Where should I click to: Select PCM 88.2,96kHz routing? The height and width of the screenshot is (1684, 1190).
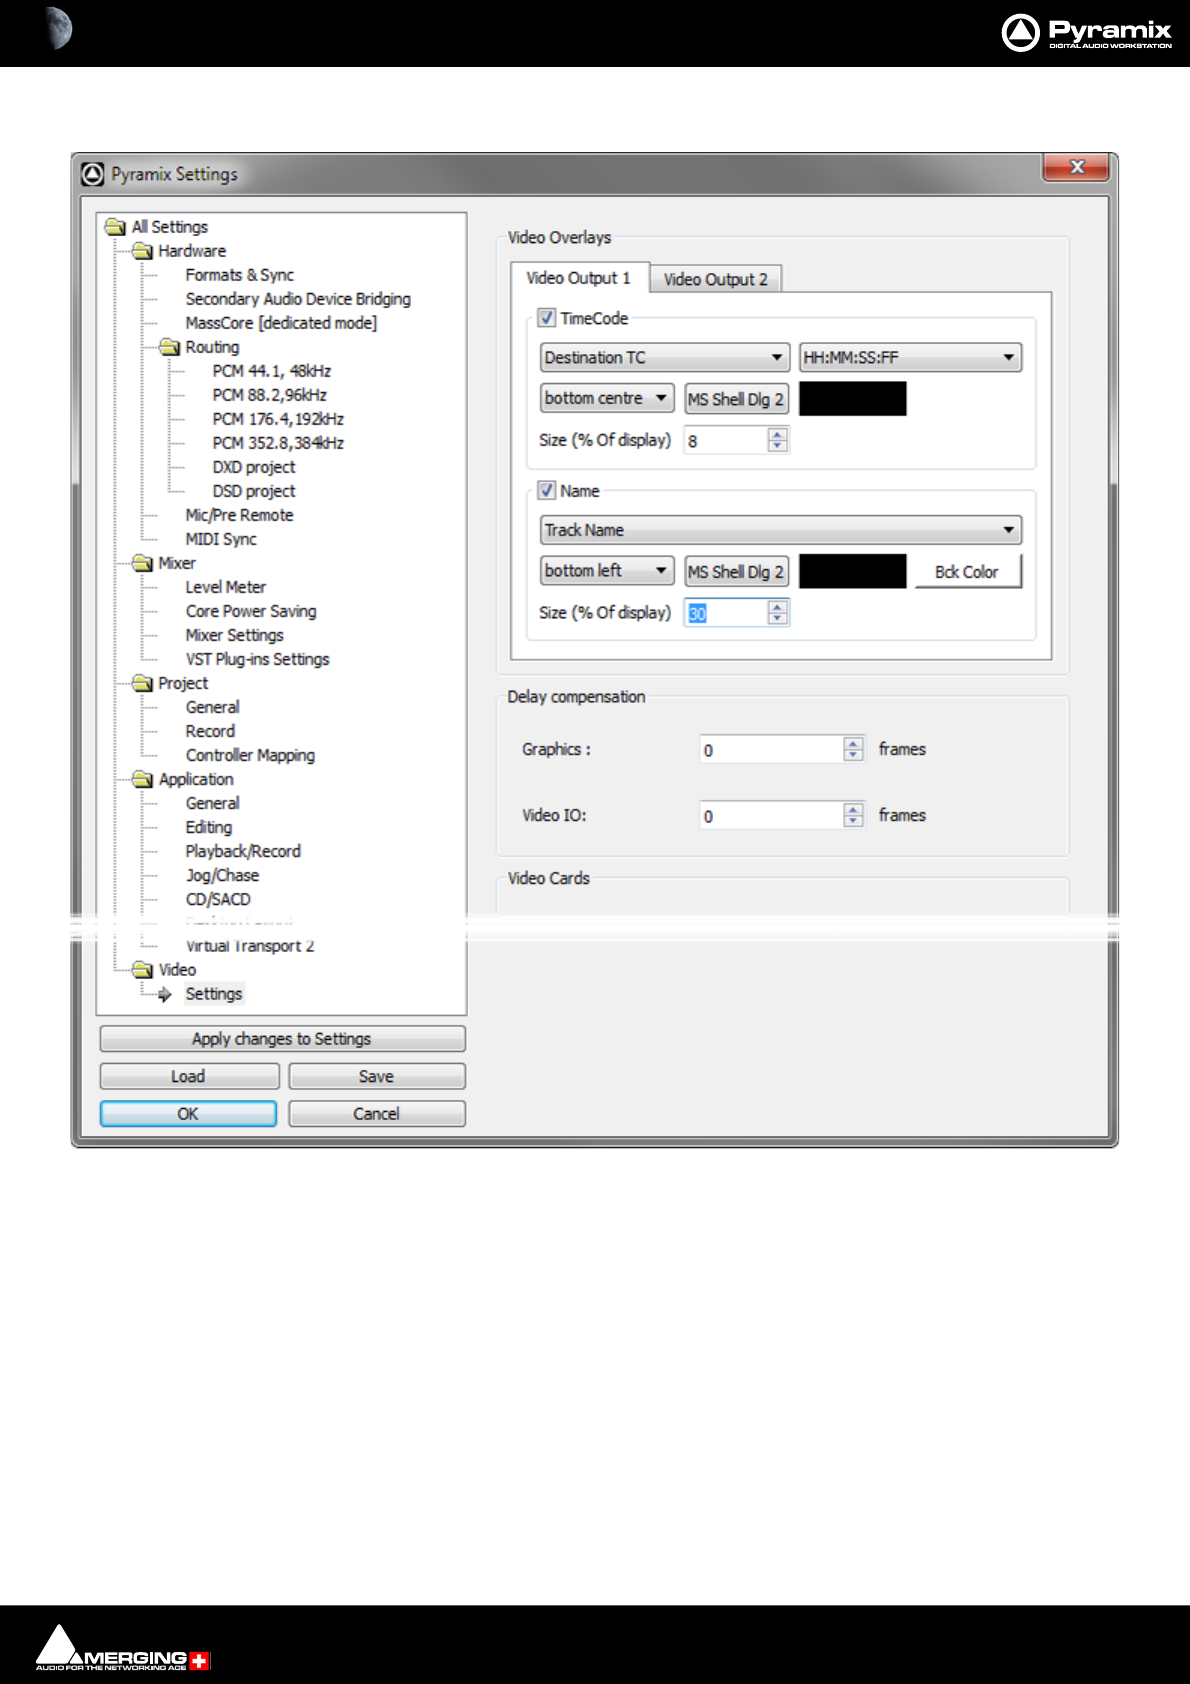pos(270,395)
